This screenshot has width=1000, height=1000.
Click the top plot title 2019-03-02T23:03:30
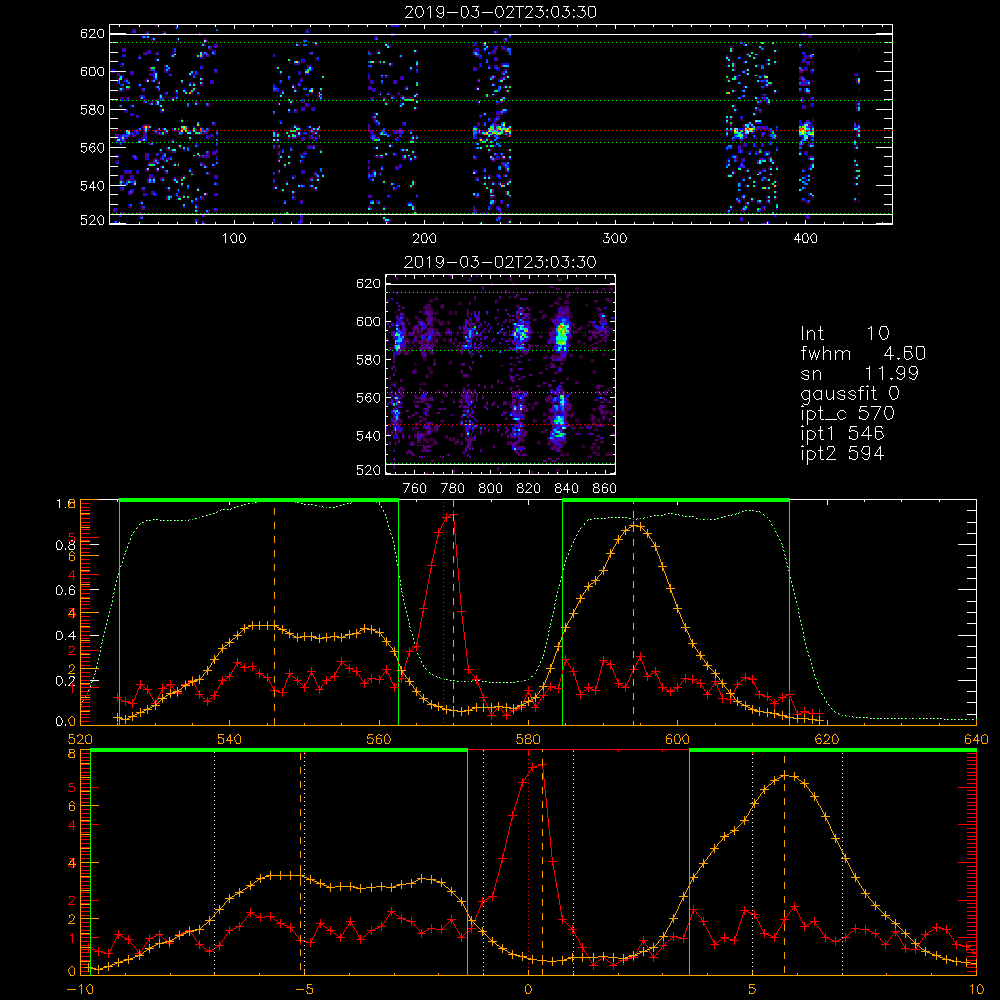(500, 12)
